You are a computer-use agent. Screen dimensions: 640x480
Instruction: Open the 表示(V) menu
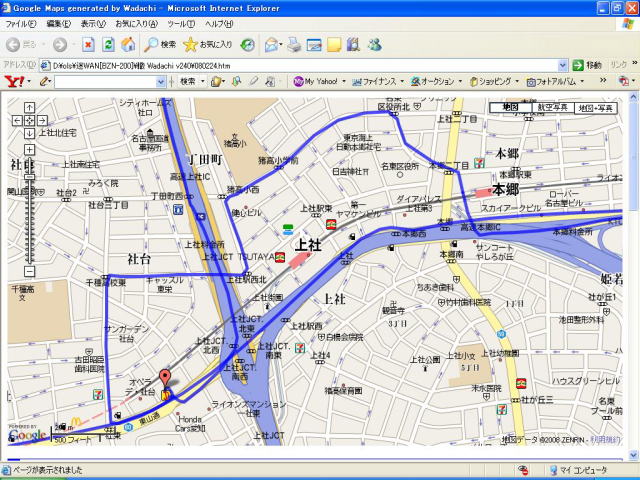point(93,24)
